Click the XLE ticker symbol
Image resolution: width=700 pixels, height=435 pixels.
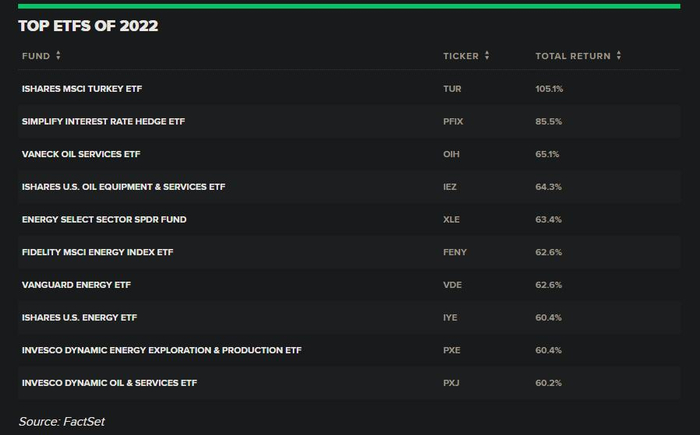pos(452,219)
